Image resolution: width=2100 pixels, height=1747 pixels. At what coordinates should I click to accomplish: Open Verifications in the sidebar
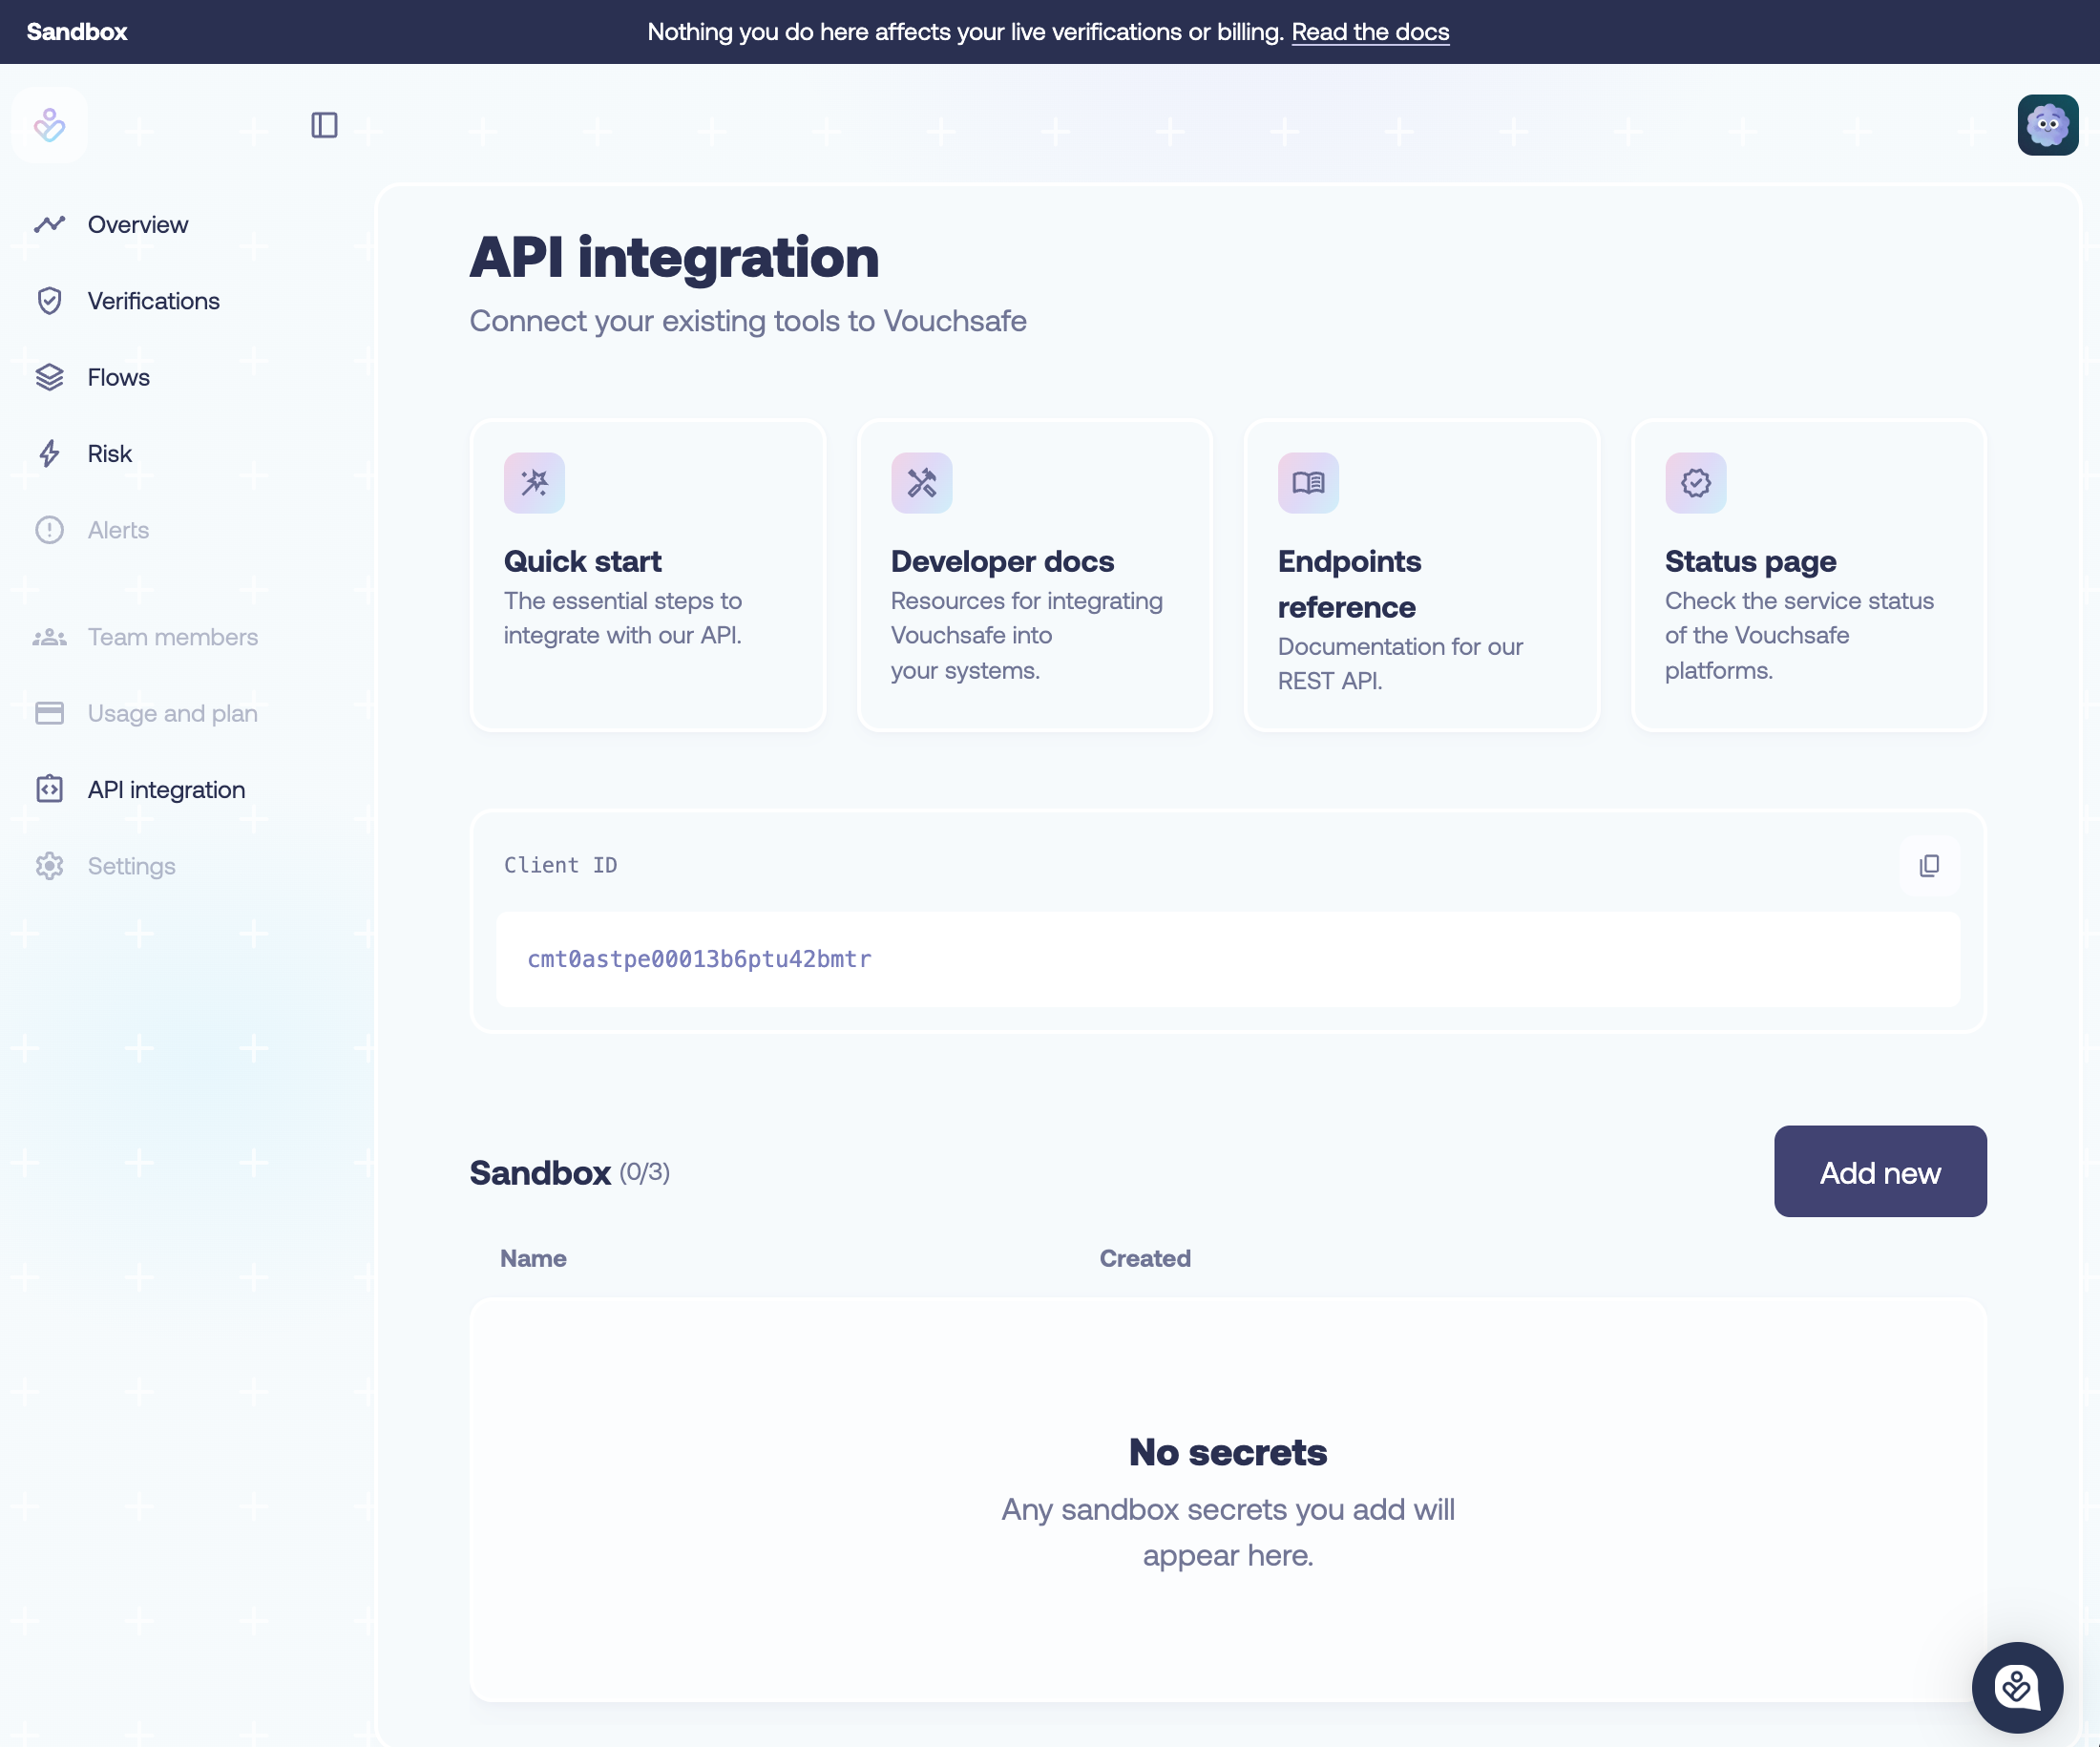tap(153, 301)
